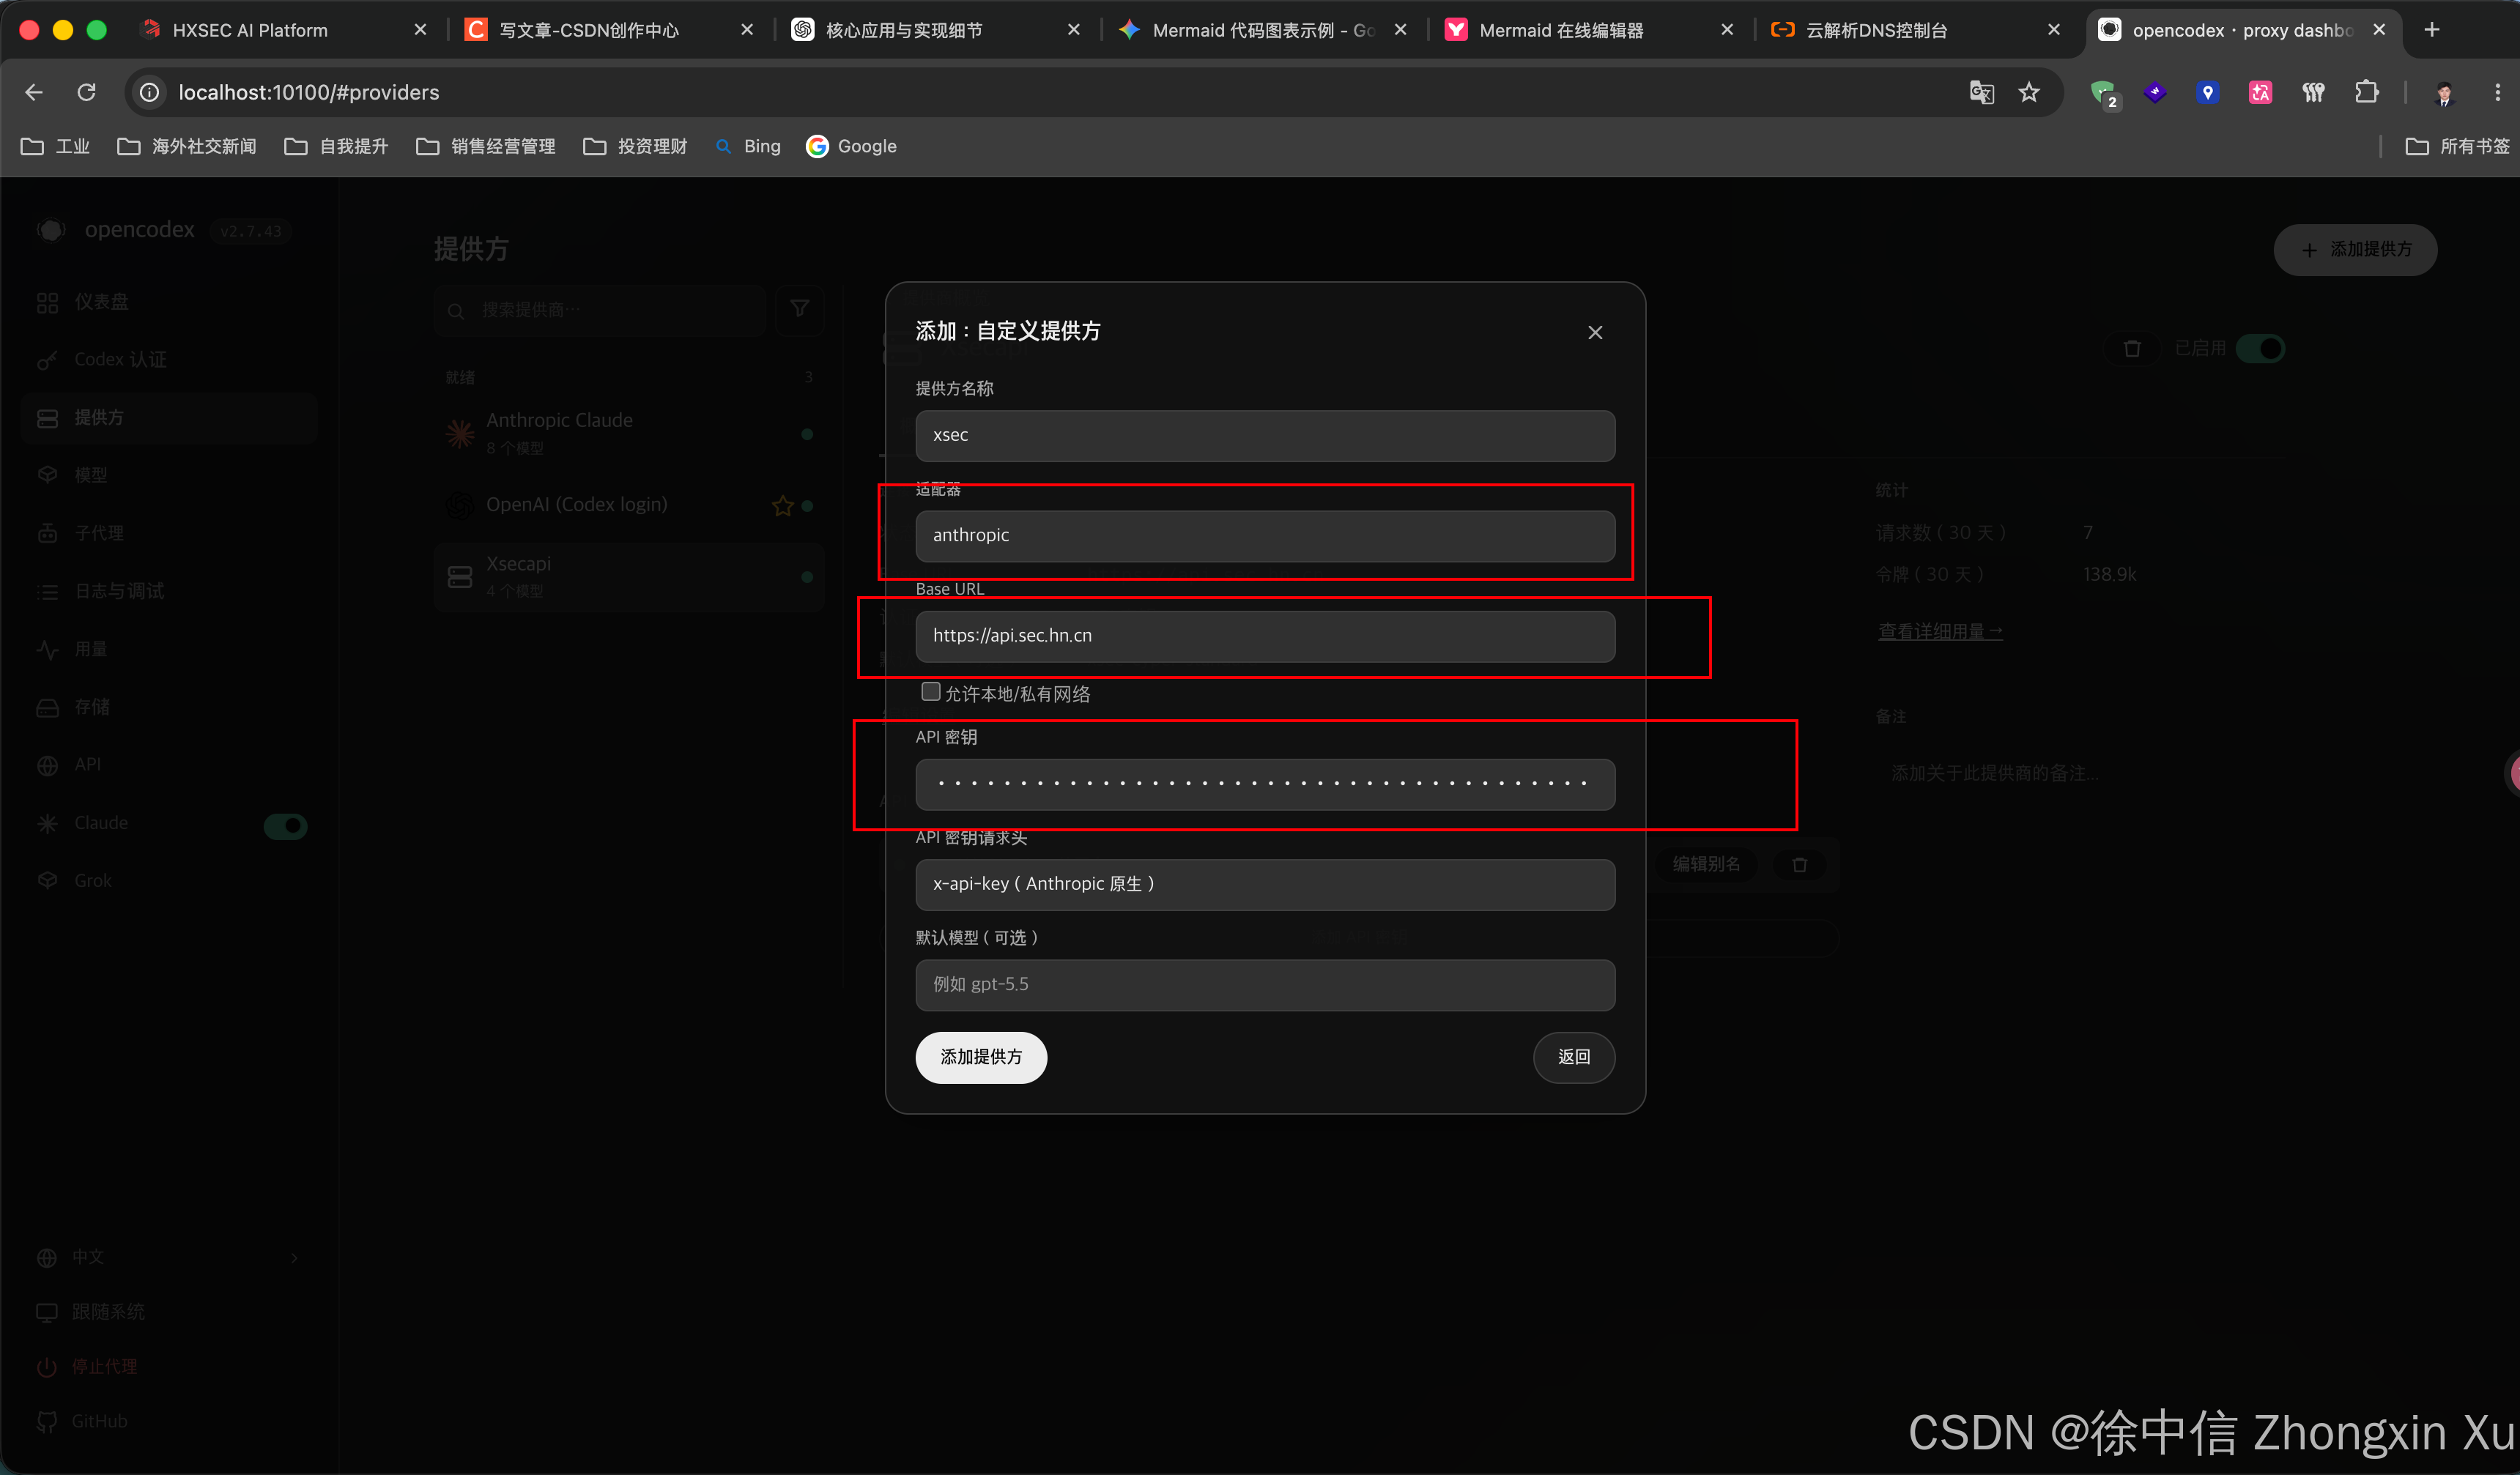Screen dimensions: 2520x1475
Task: Click the browser address bar URL
Action: point(308,92)
